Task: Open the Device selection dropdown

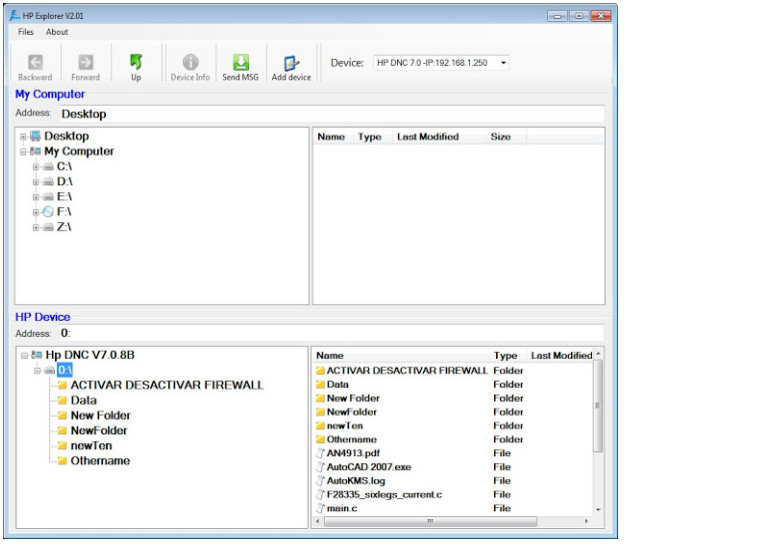Action: [x=503, y=63]
